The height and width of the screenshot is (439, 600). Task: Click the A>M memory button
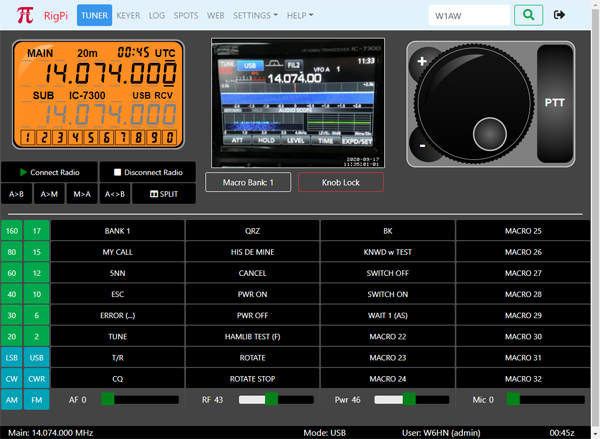(x=49, y=194)
